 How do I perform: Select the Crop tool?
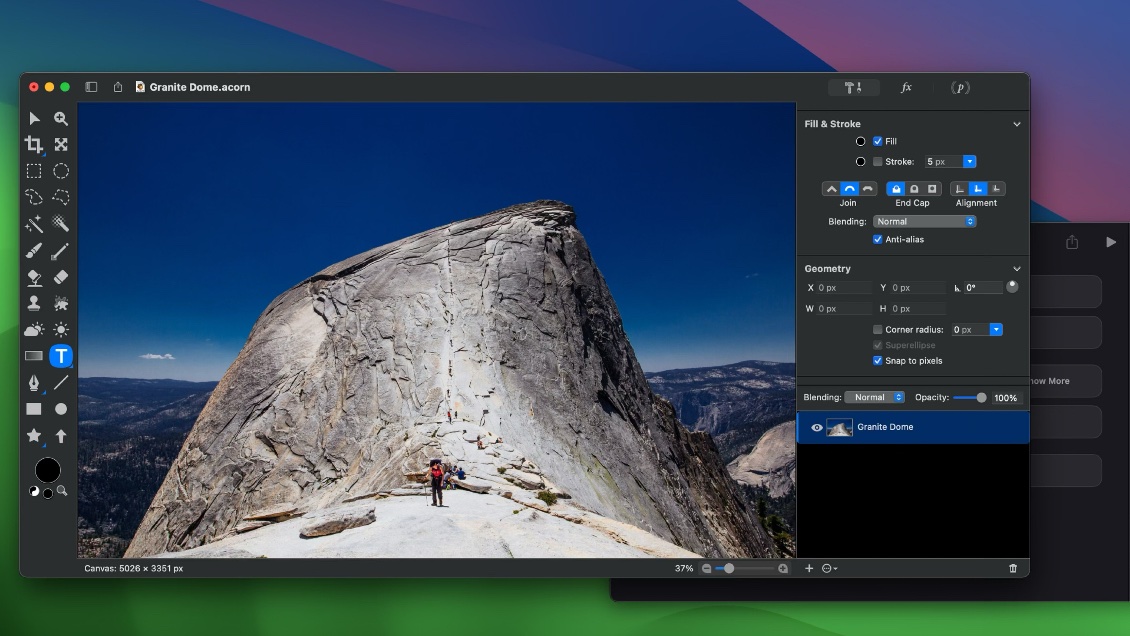coord(34,144)
